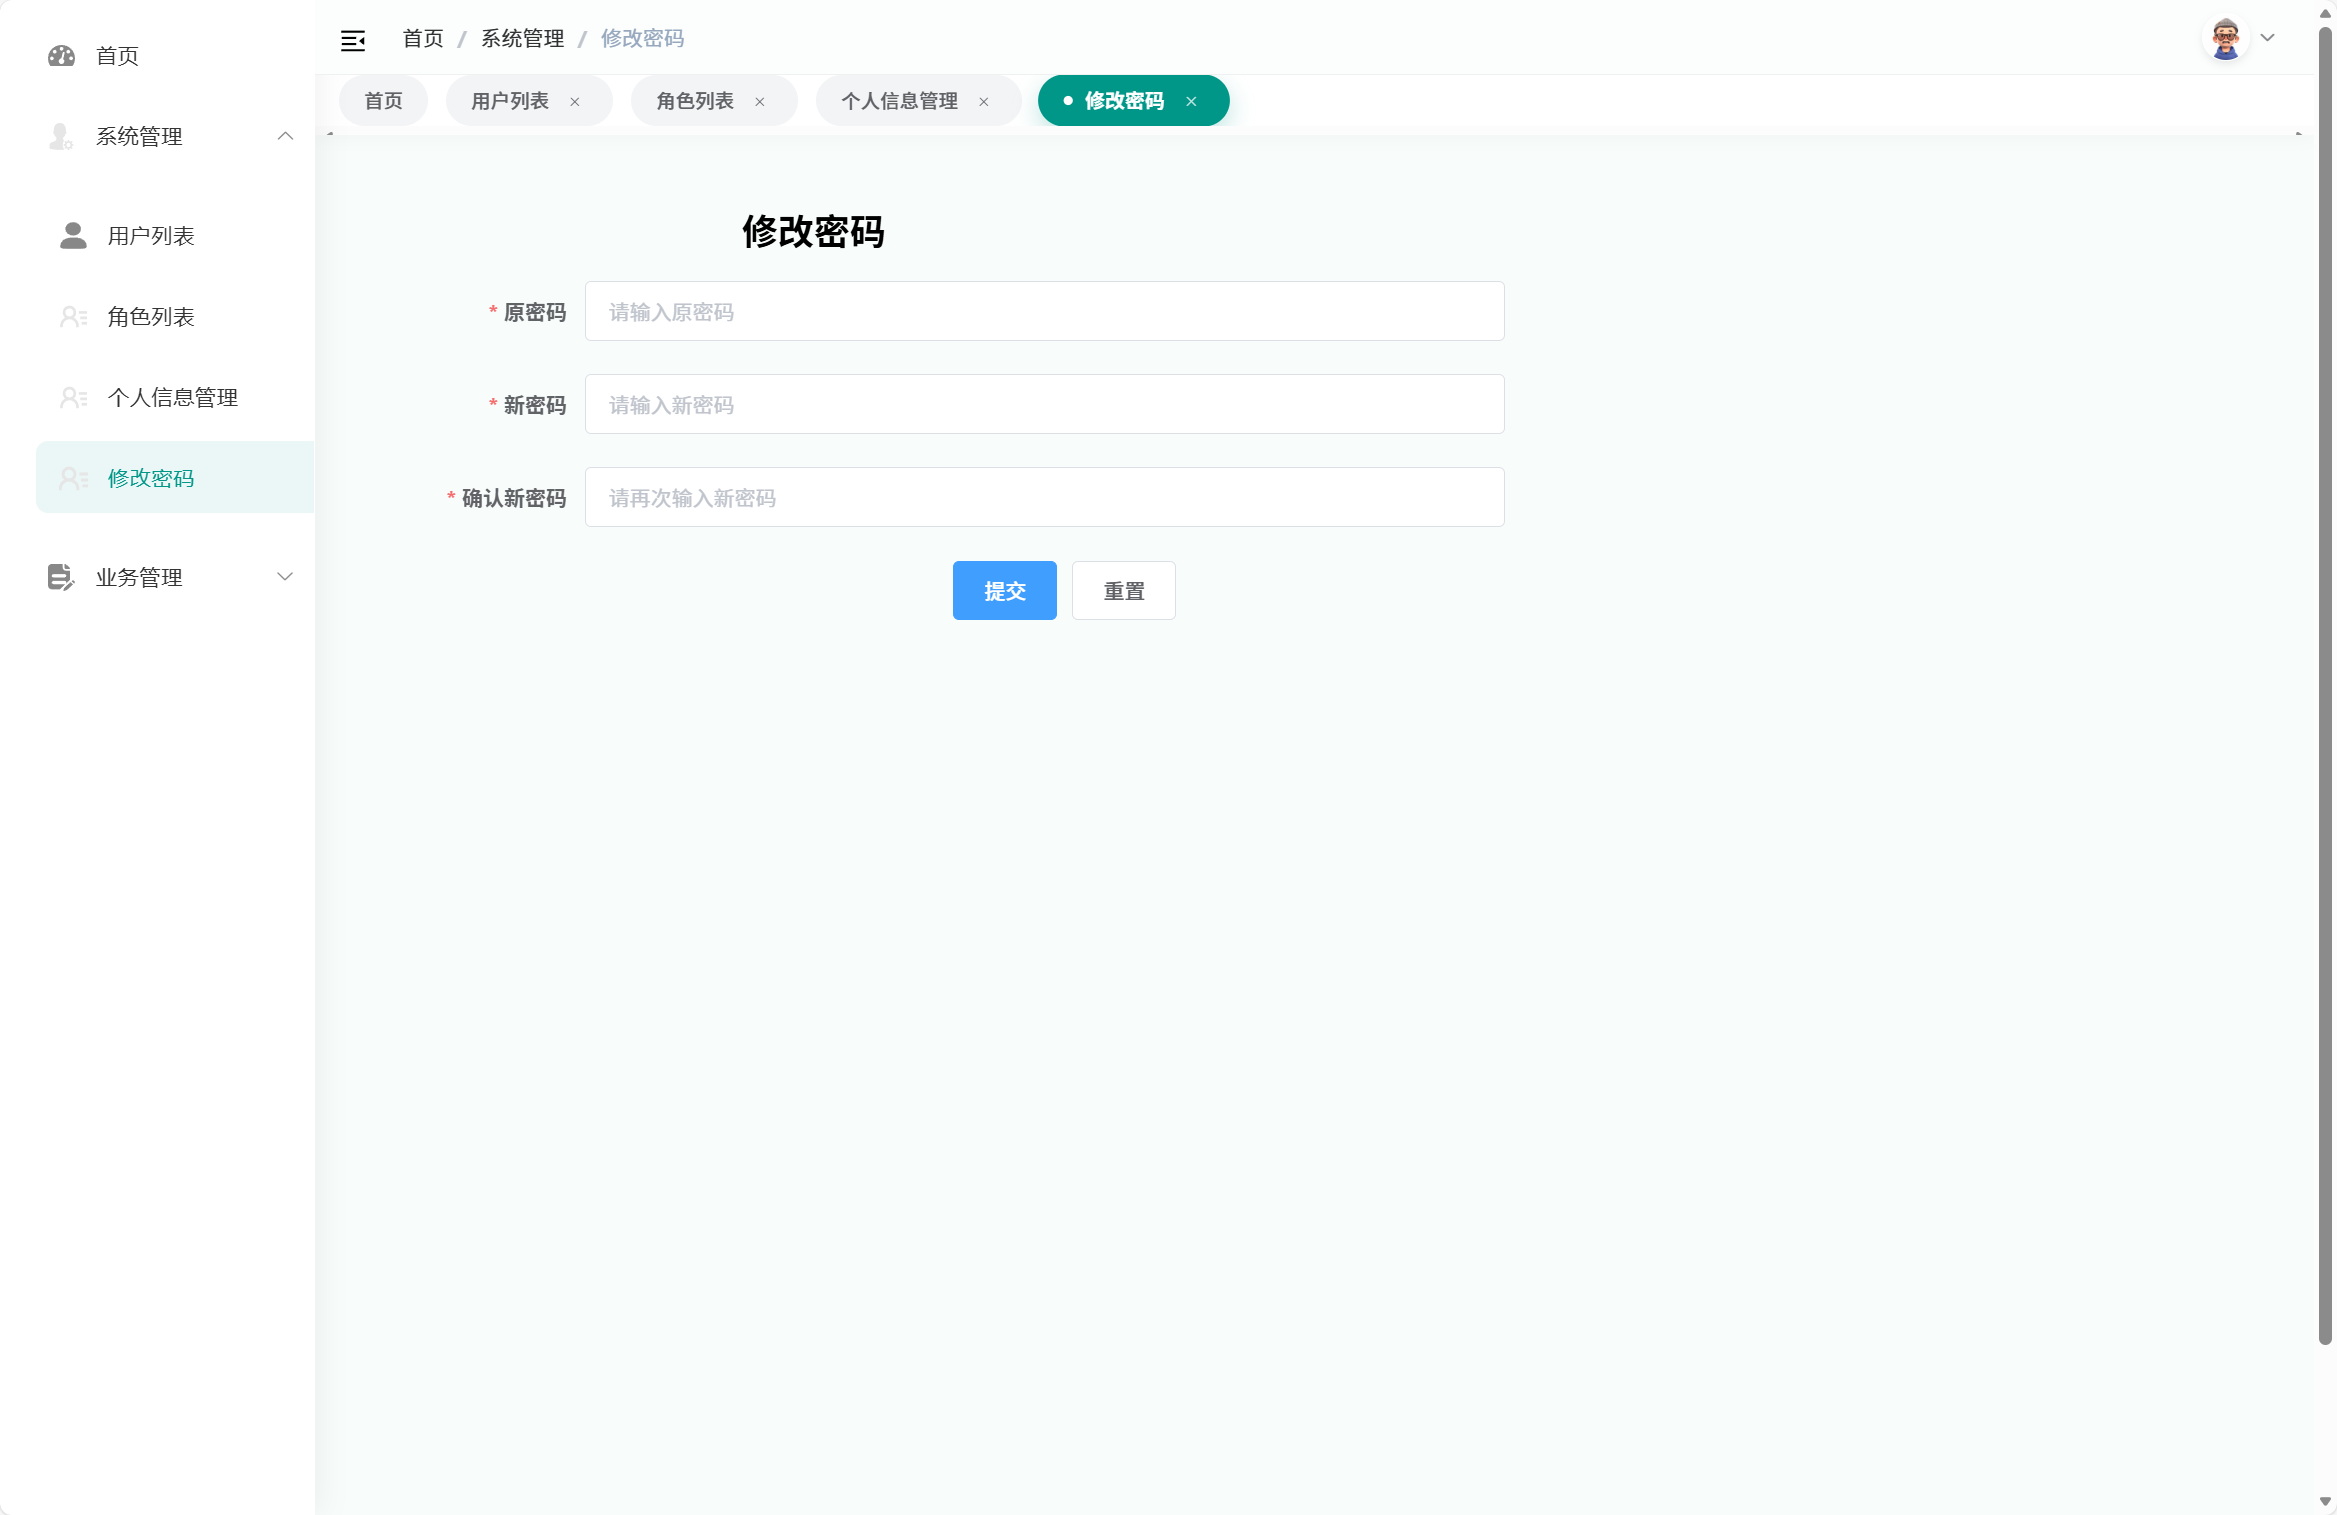Click the user avatar in top right corner
This screenshot has height=1515, width=2337.
(2225, 38)
